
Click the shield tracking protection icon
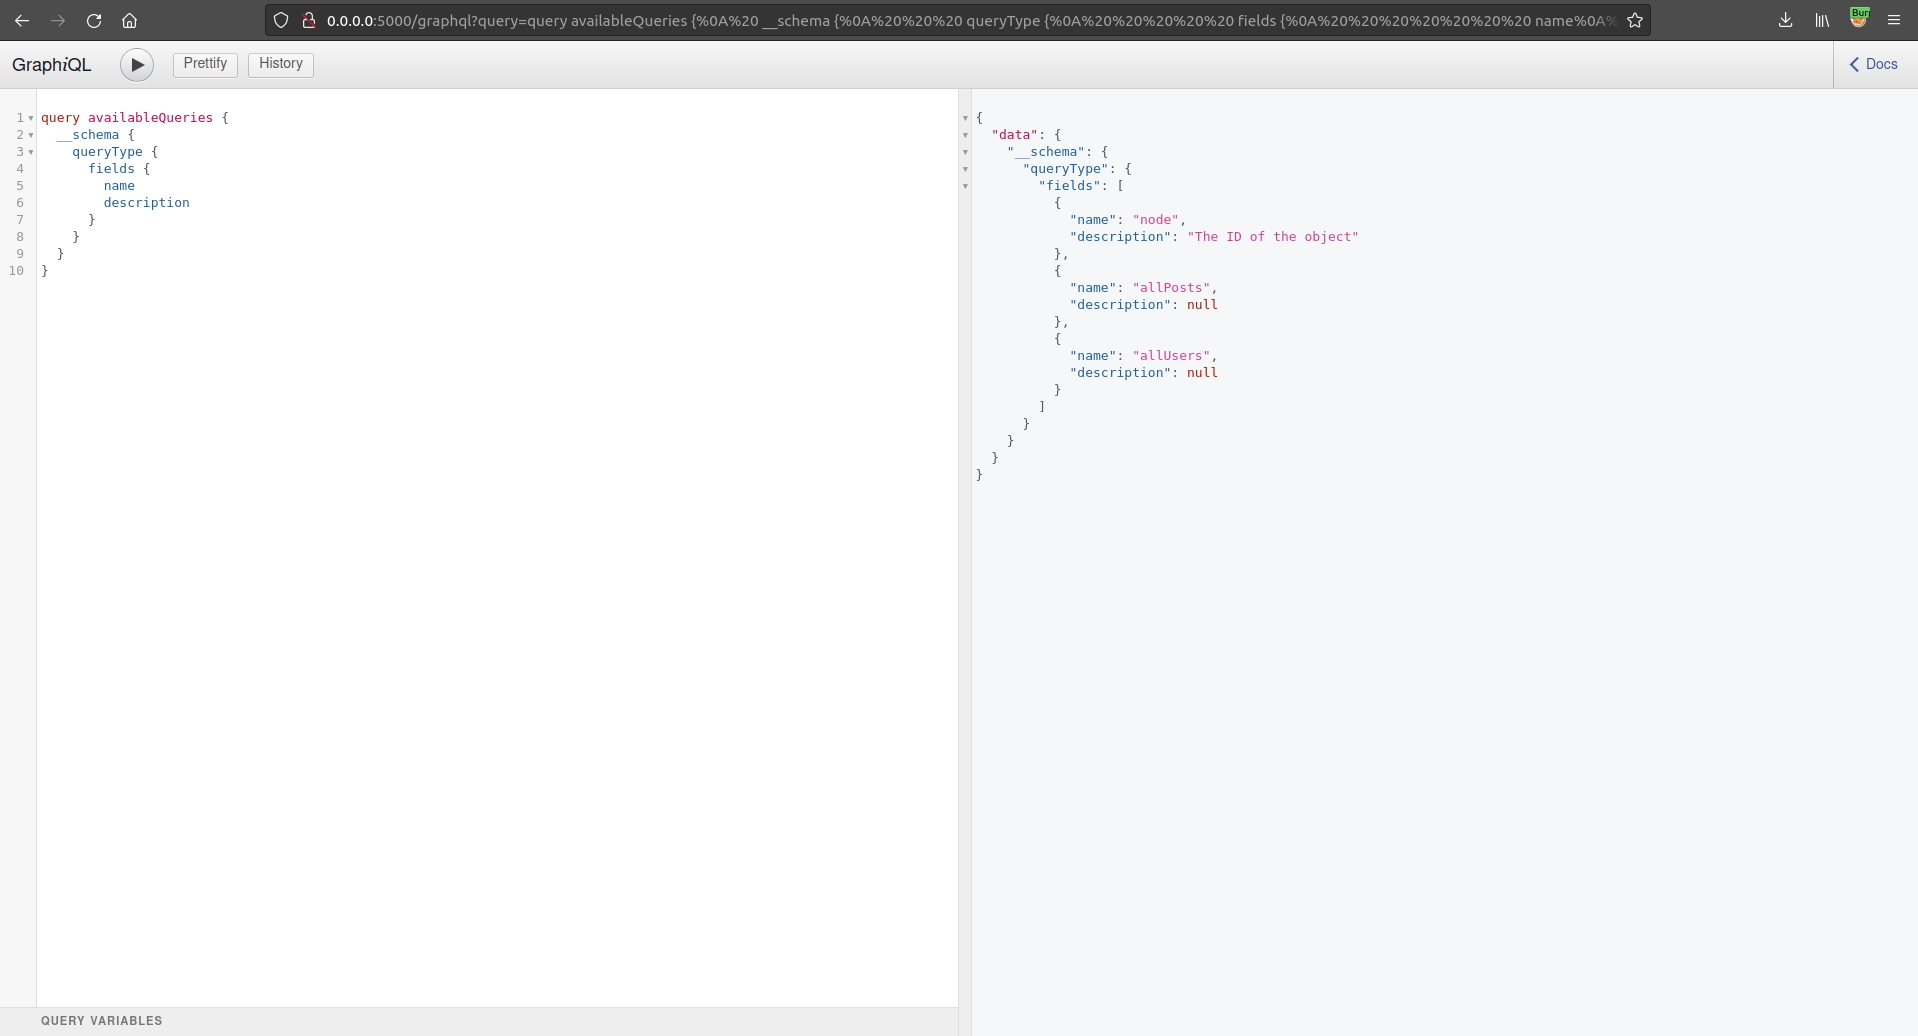(x=281, y=20)
